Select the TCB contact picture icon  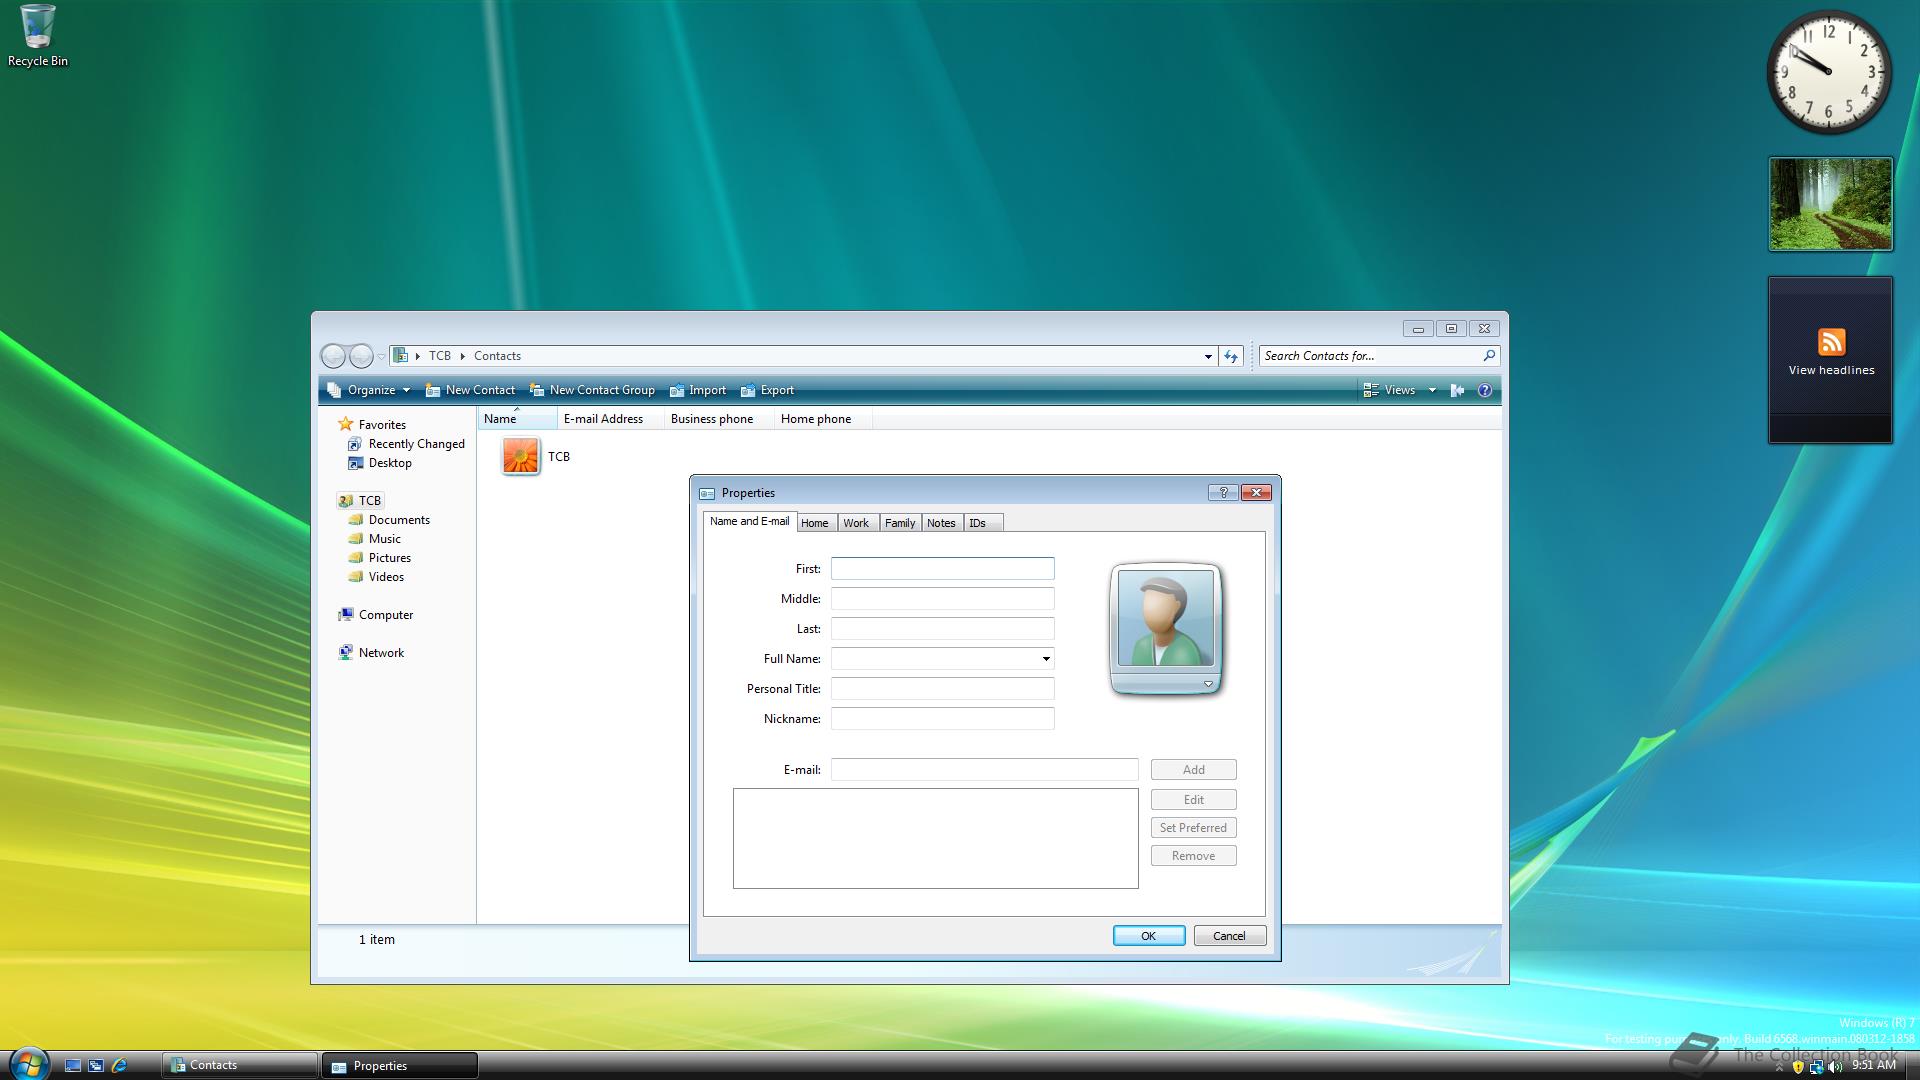(x=520, y=456)
